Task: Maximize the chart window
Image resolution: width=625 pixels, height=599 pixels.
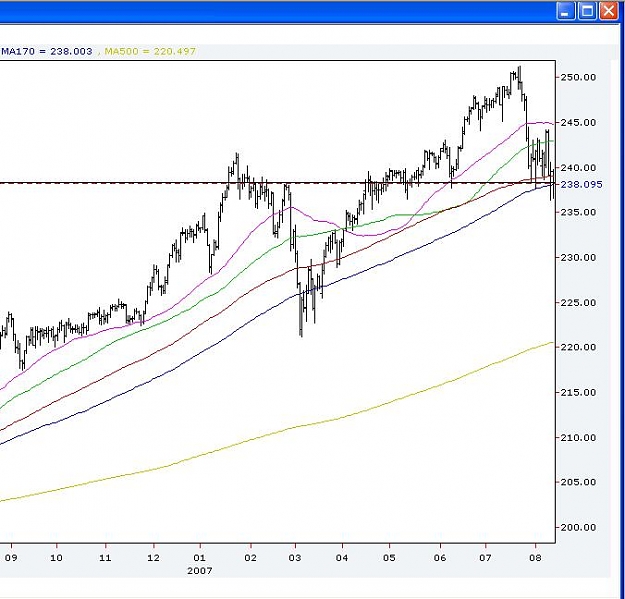Action: pyautogui.click(x=587, y=11)
